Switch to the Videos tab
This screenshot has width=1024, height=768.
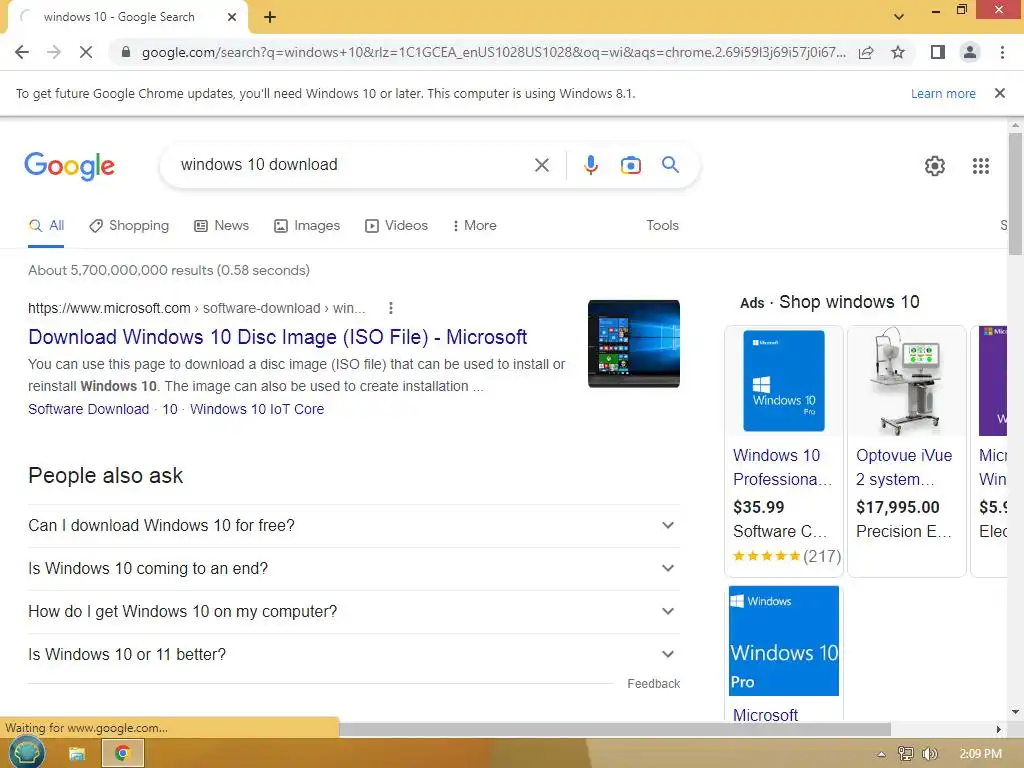point(396,226)
